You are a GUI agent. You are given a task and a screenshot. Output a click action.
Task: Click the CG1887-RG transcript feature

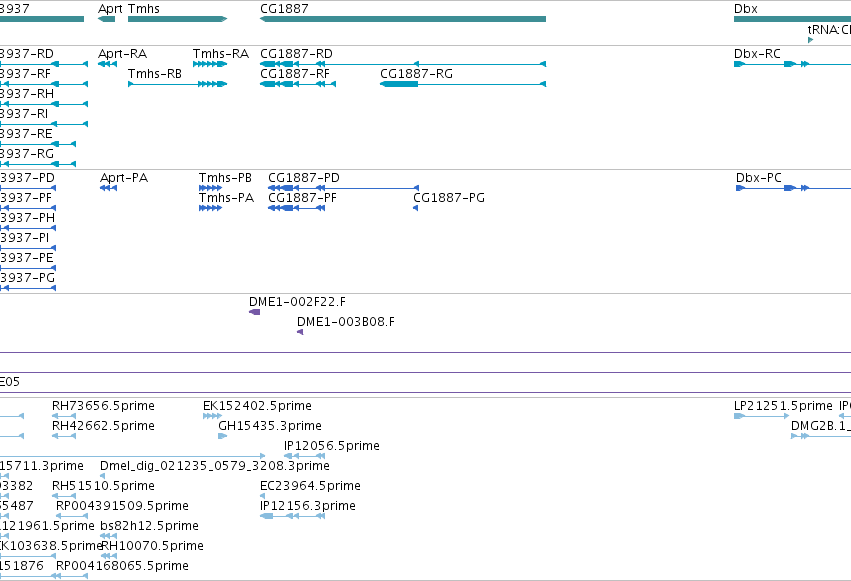(463, 84)
